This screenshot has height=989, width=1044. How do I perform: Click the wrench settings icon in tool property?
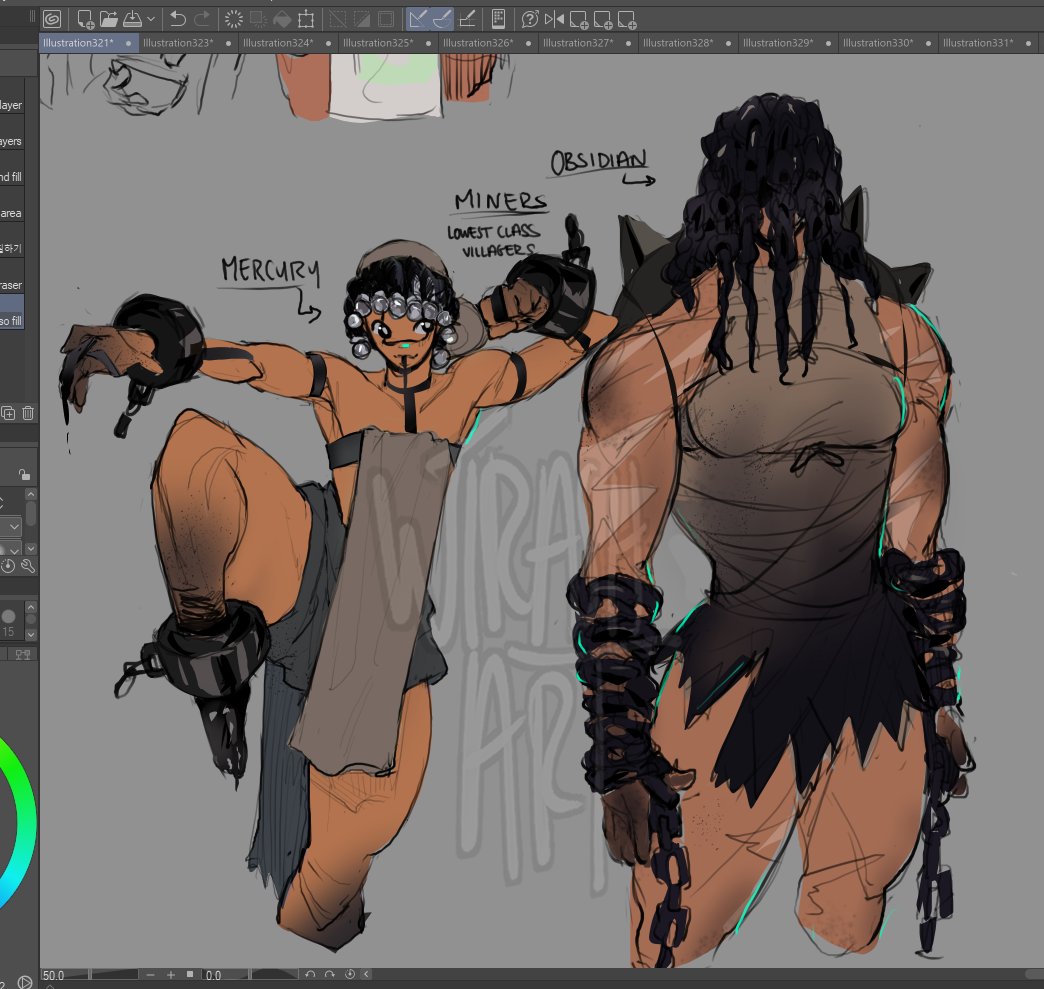tap(28, 566)
